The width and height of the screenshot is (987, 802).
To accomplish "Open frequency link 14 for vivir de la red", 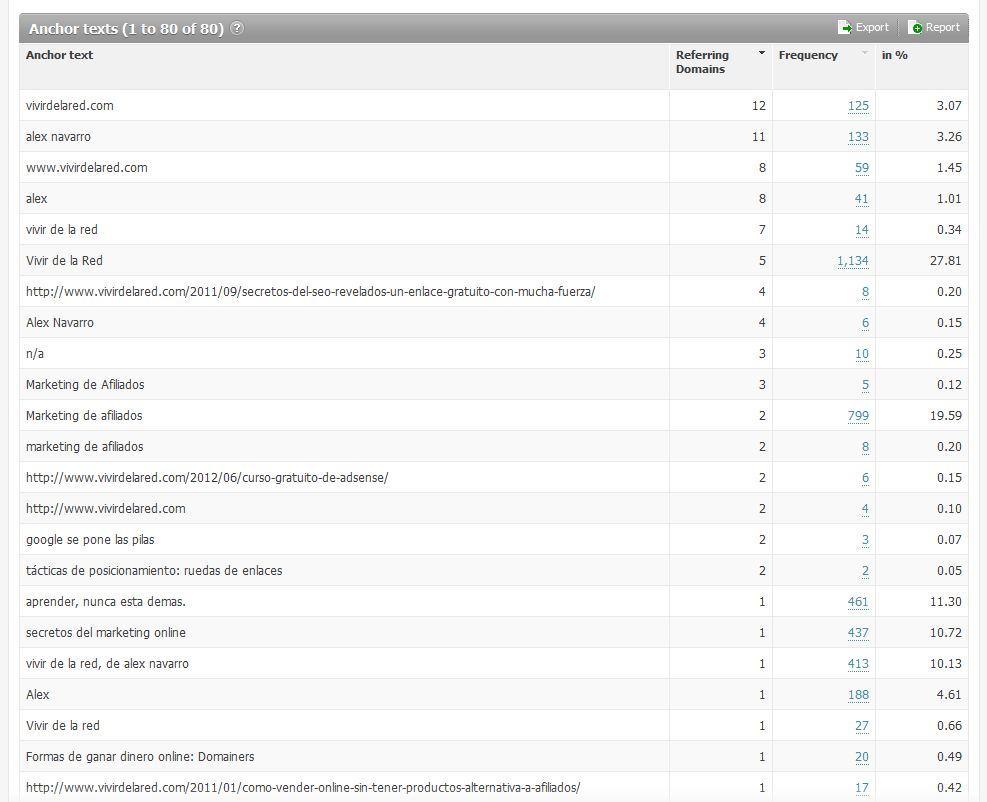I will click(862, 230).
